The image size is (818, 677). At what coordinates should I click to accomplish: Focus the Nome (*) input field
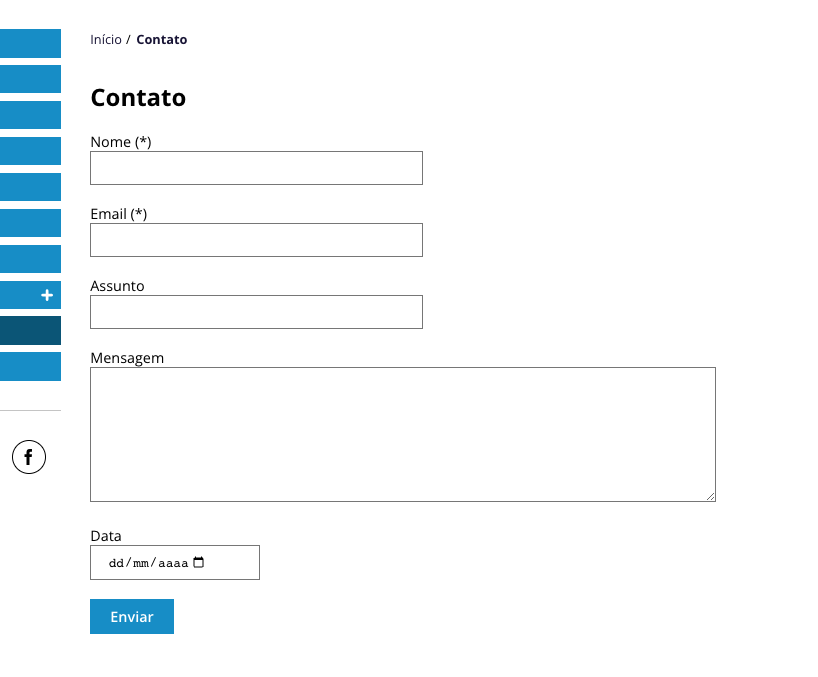point(256,167)
